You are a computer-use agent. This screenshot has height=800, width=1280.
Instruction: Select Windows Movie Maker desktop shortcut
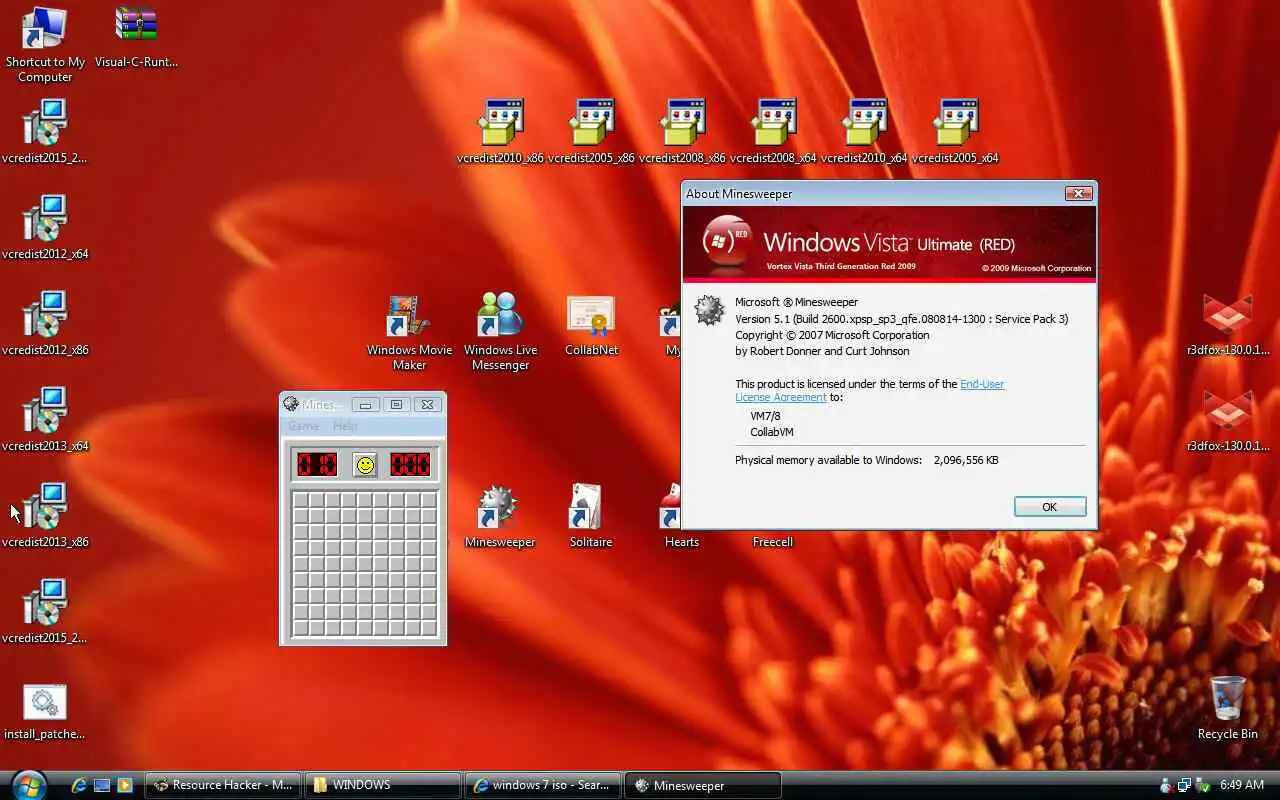tap(409, 333)
